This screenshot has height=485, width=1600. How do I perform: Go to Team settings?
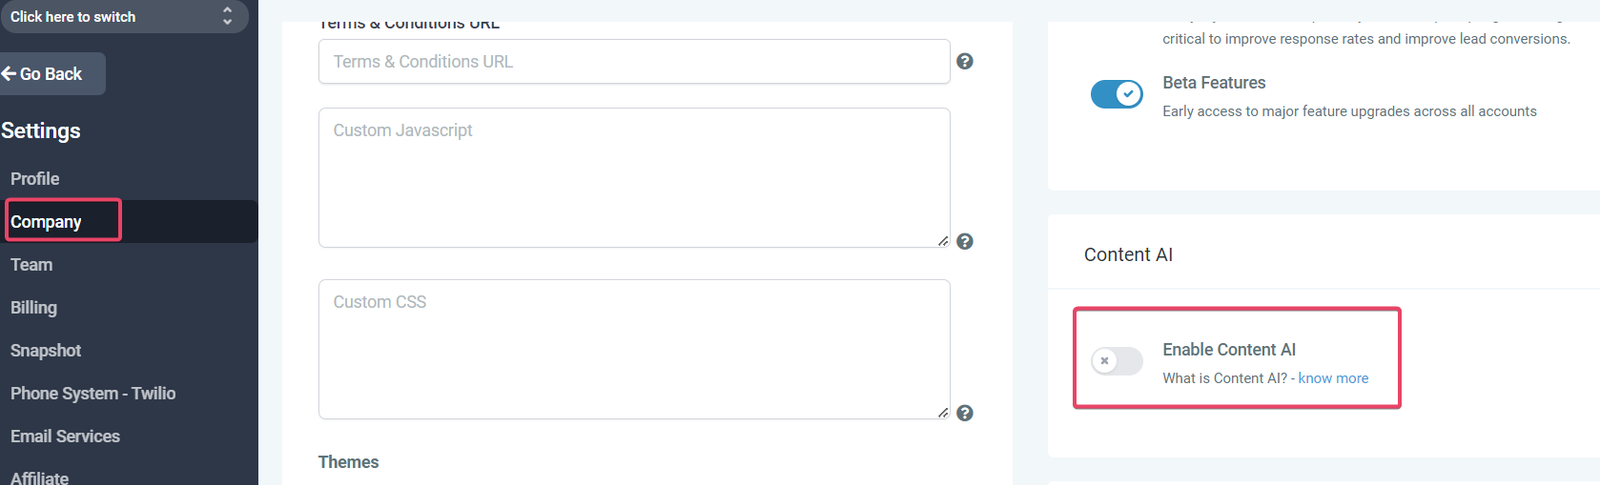point(32,265)
